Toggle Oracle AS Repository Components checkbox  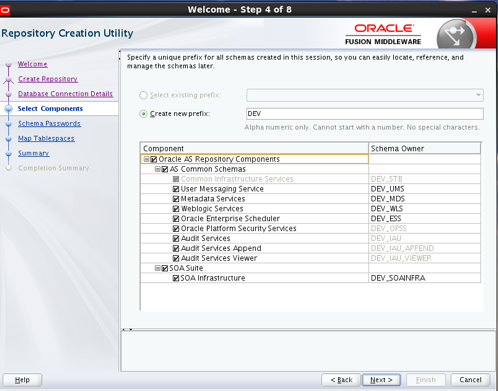(x=154, y=159)
